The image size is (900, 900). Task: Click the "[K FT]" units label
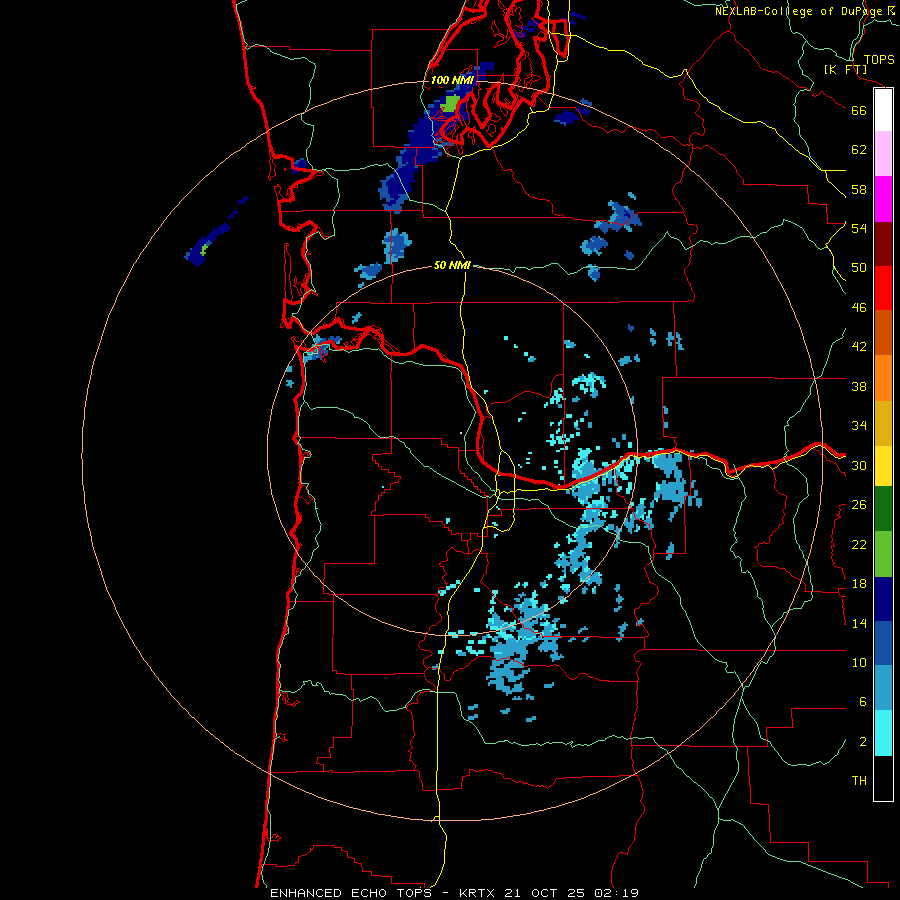(x=845, y=69)
